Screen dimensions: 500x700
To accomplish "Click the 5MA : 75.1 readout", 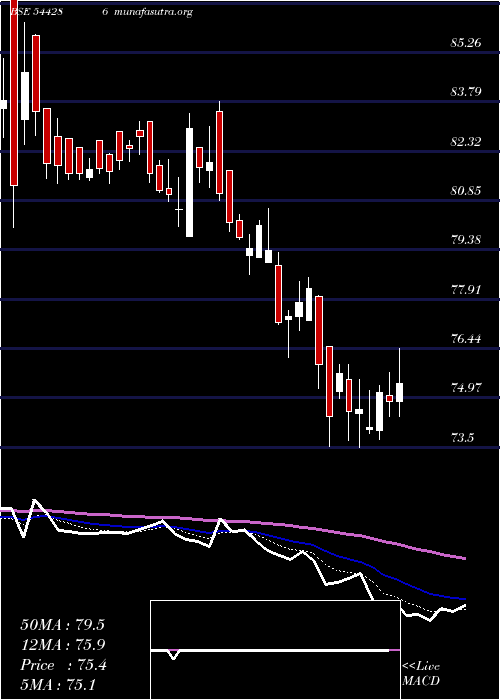I will 58,685.
